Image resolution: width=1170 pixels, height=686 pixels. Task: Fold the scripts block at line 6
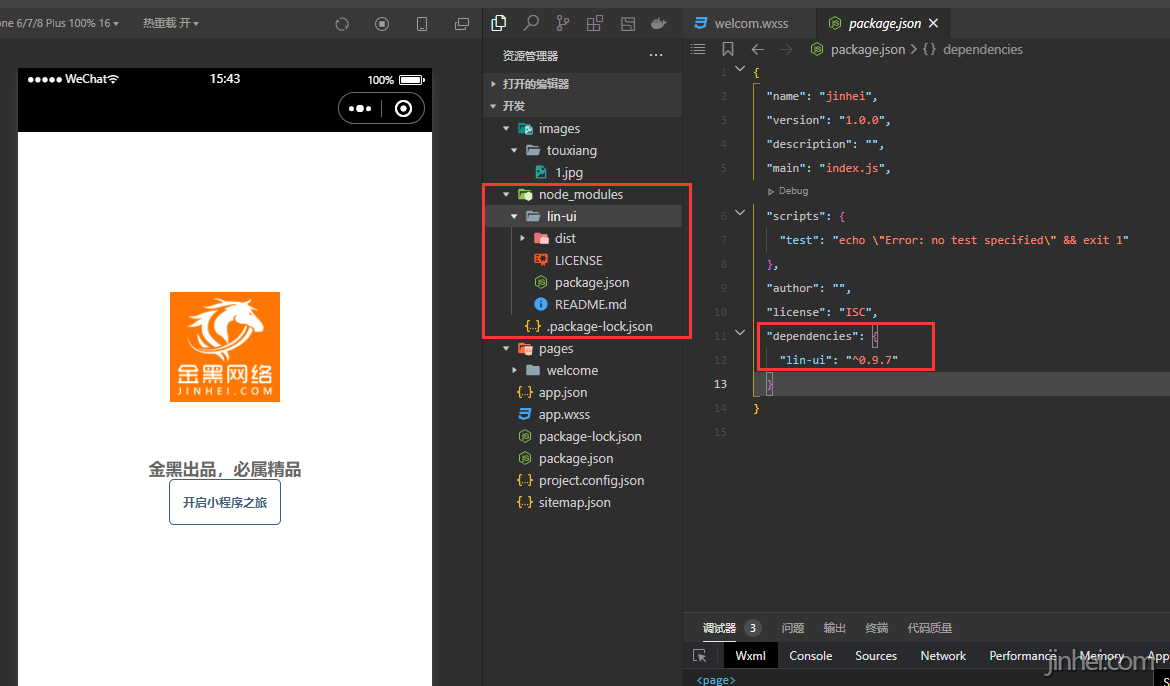pos(739,213)
